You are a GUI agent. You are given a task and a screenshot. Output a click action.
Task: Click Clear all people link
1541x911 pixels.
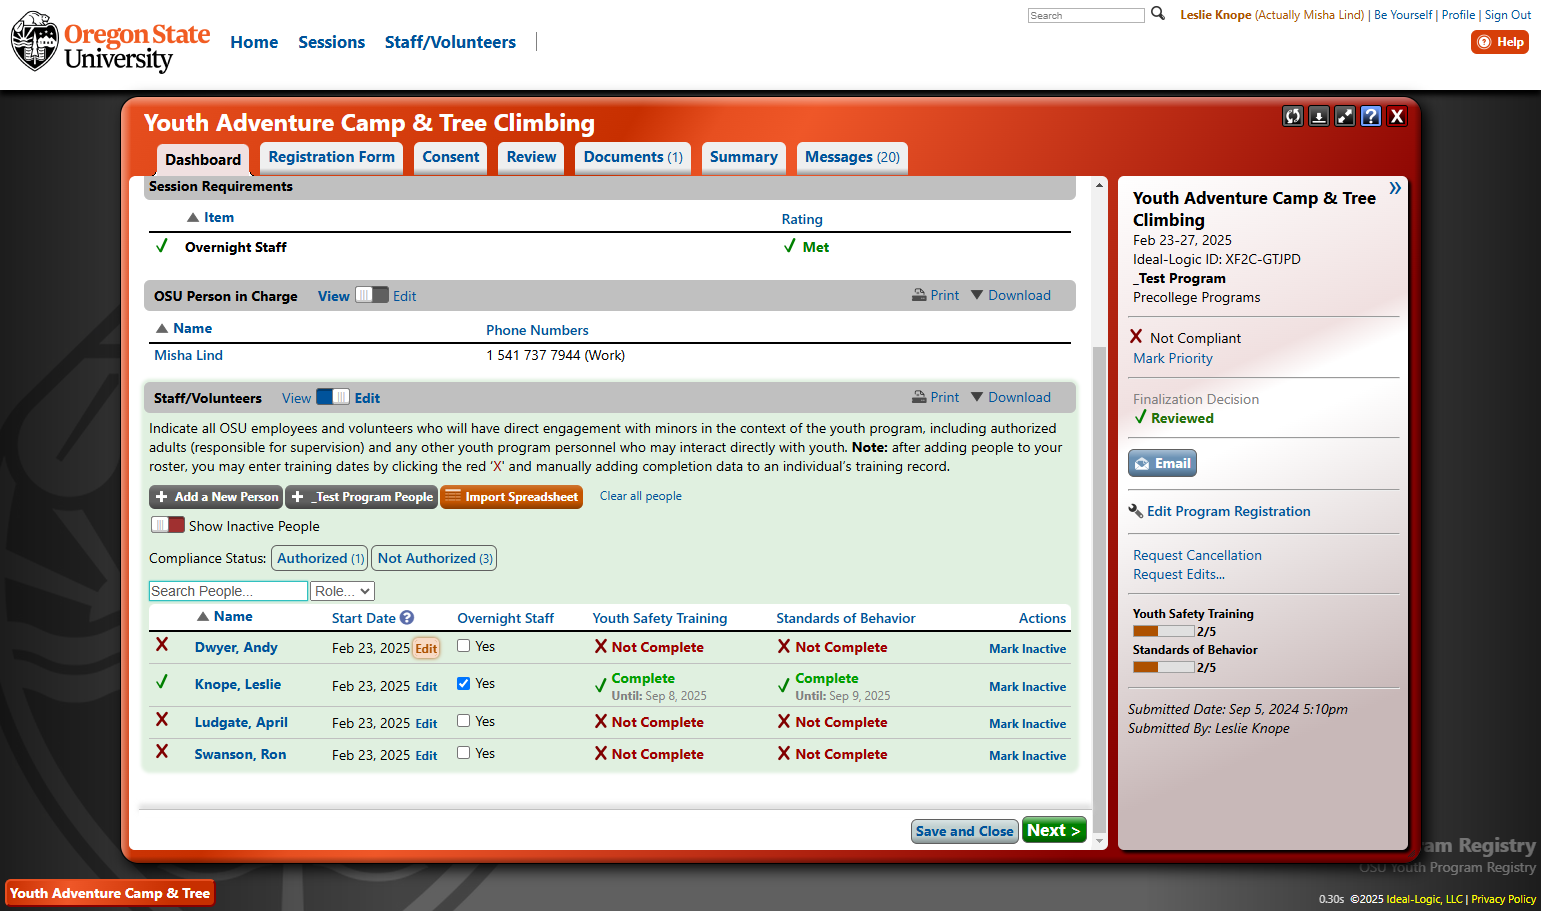641,496
